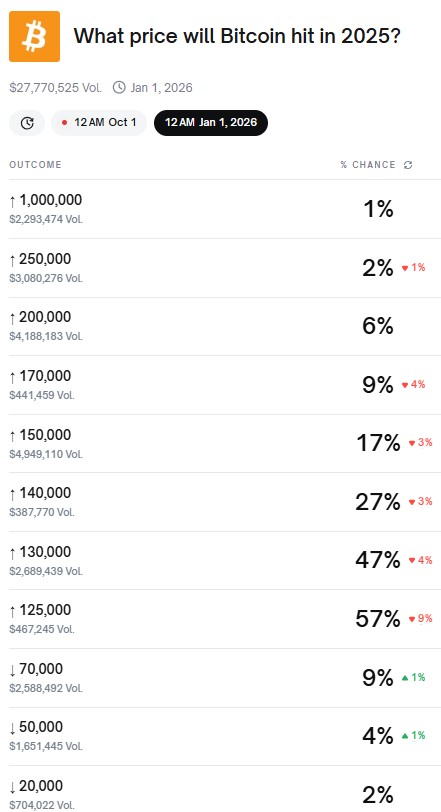Click the refresh icon beside % CHANCE
The height and width of the screenshot is (812, 441).
coord(408,165)
